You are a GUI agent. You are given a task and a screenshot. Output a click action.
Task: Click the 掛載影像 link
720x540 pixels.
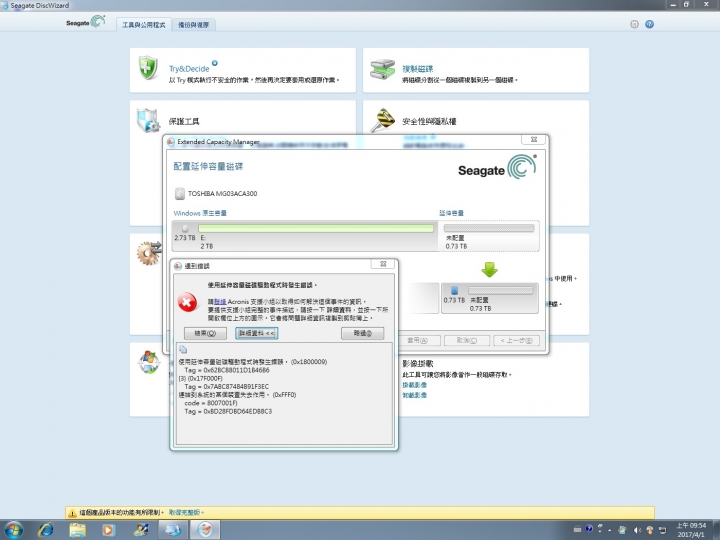coord(415,385)
